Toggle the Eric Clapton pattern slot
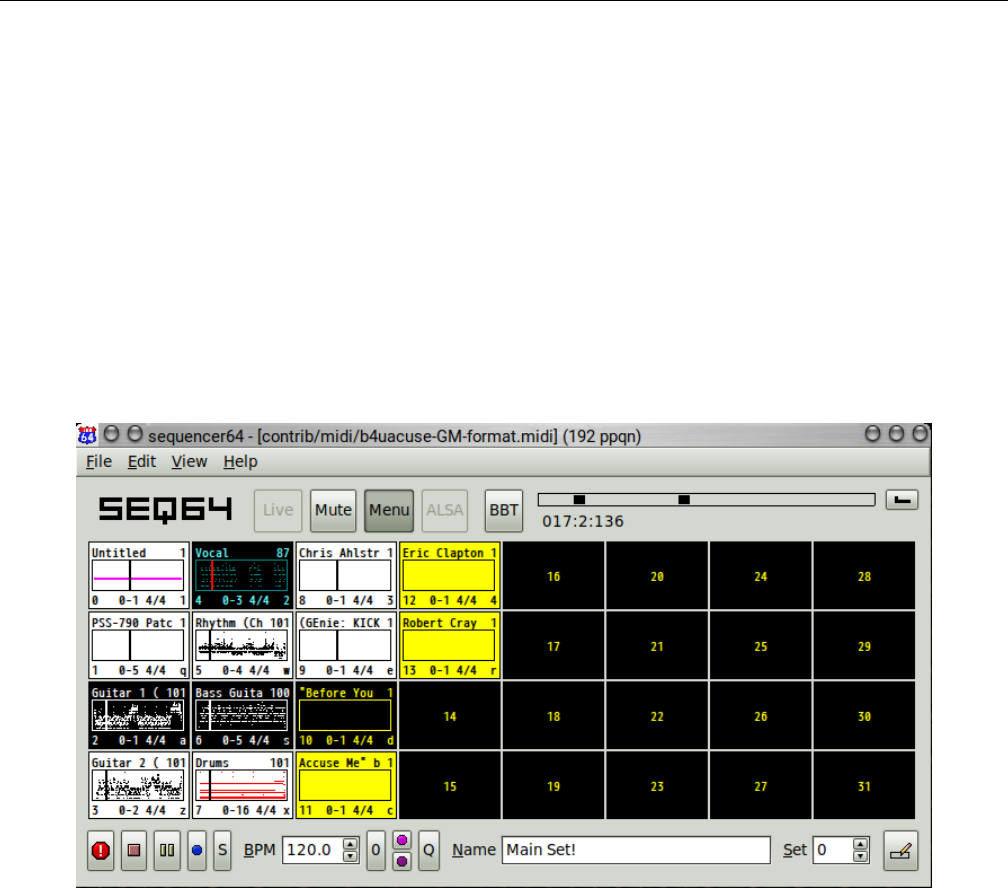Viewport: 1008px width, 888px height. [449, 575]
